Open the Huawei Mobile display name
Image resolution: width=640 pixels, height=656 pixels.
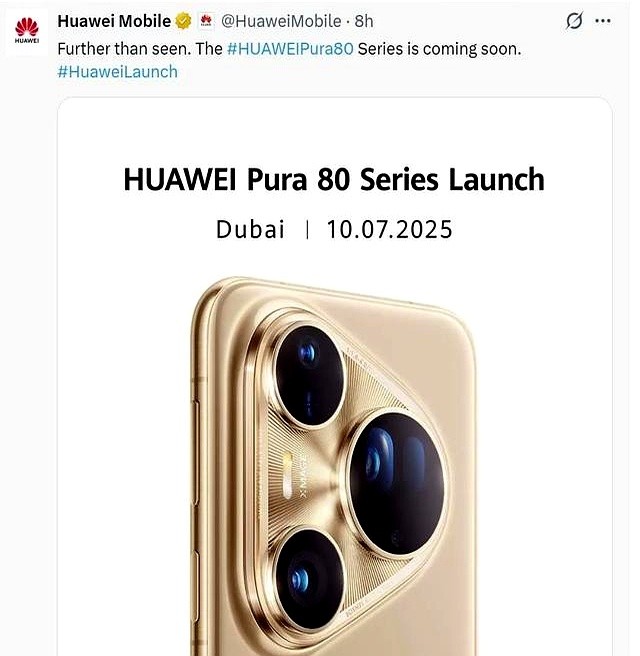pos(114,21)
